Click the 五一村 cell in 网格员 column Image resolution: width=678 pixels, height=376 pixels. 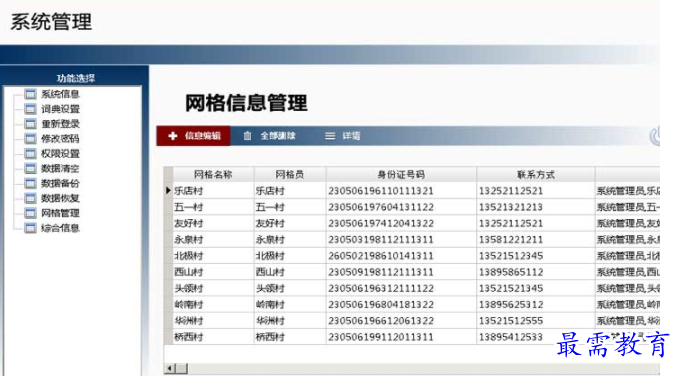290,207
